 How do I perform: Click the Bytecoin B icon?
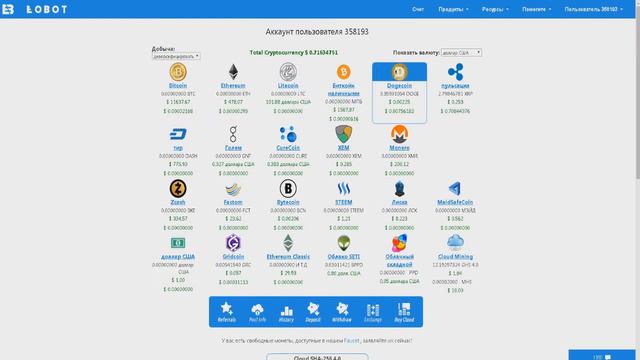(x=288, y=189)
